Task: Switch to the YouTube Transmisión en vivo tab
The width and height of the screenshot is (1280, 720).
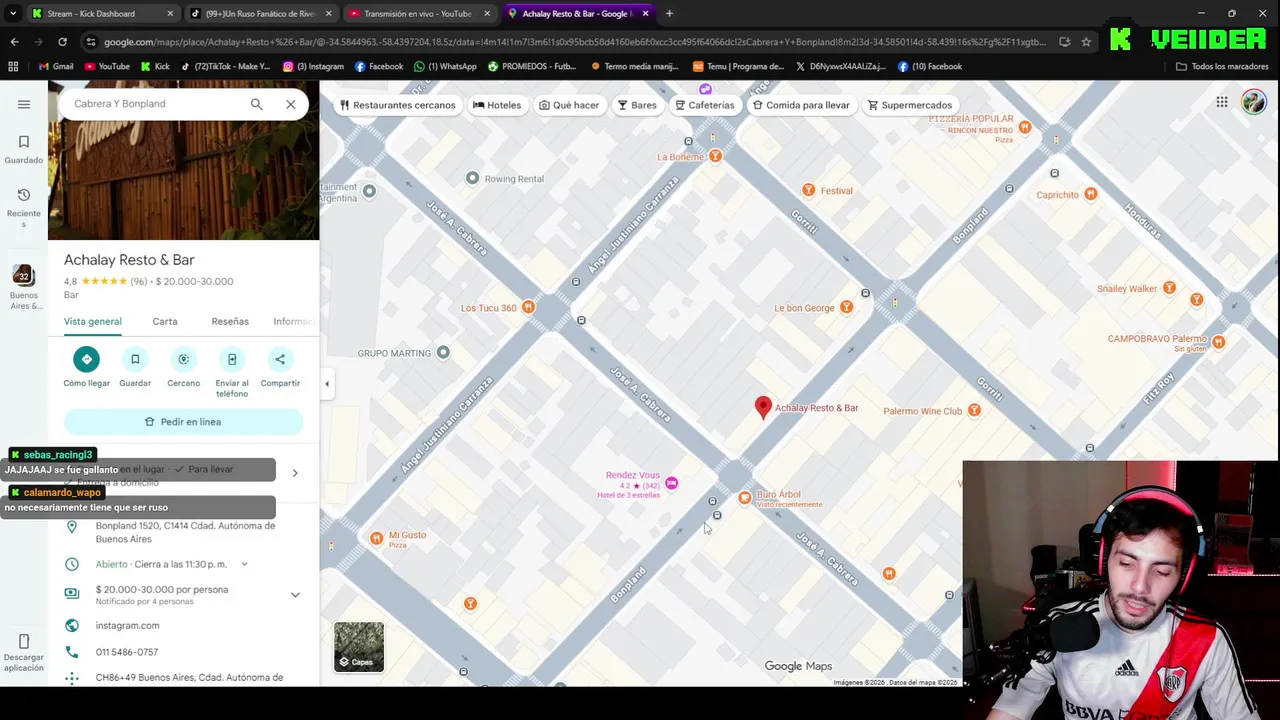Action: pyautogui.click(x=418, y=14)
